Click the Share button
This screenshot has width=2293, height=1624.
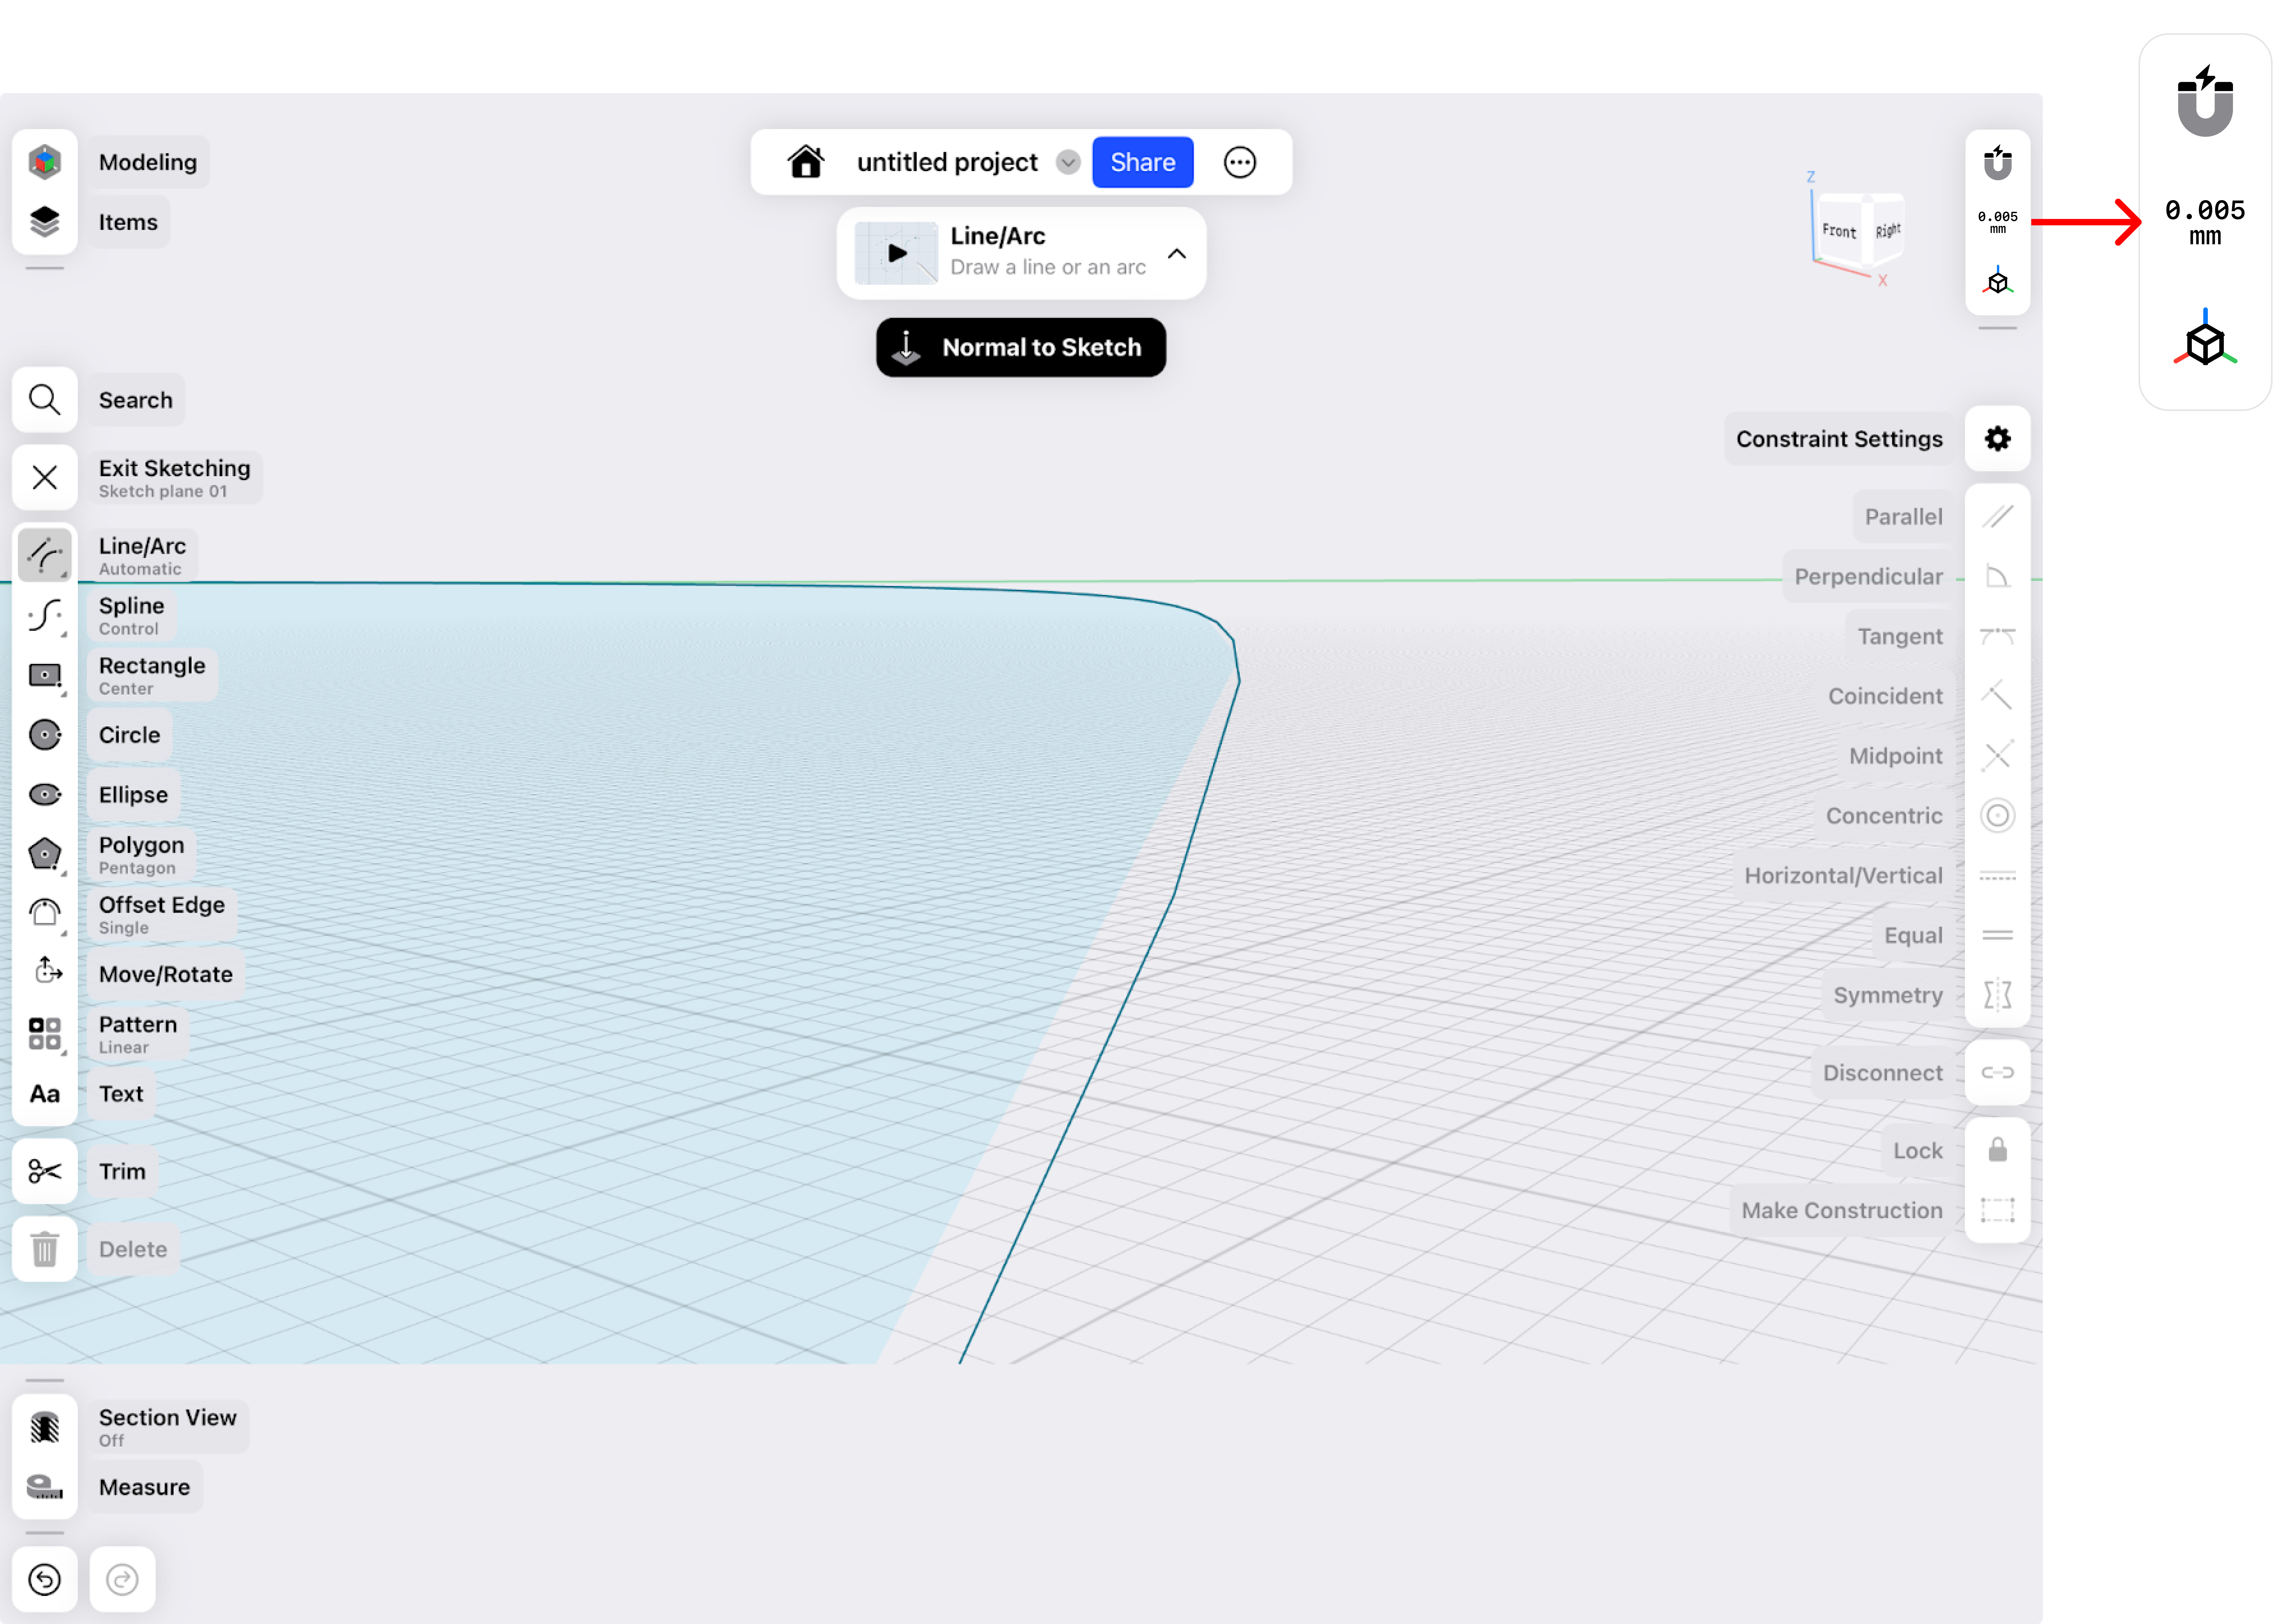1142,162
